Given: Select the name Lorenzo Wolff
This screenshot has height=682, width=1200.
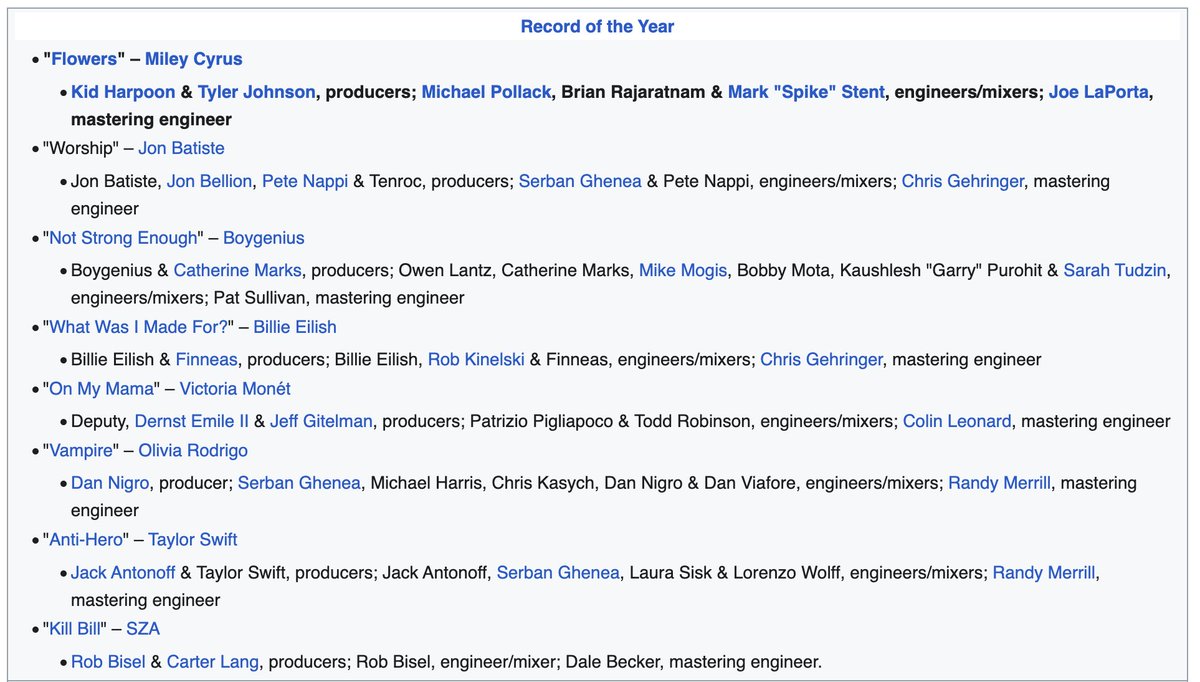Looking at the screenshot, I should [x=785, y=572].
